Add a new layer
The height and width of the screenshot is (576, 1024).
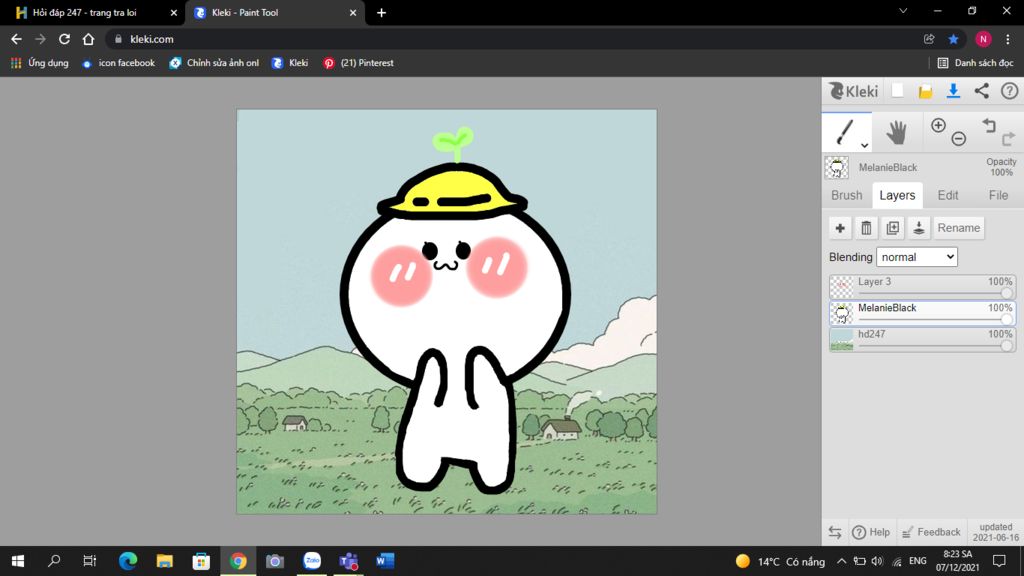click(840, 228)
